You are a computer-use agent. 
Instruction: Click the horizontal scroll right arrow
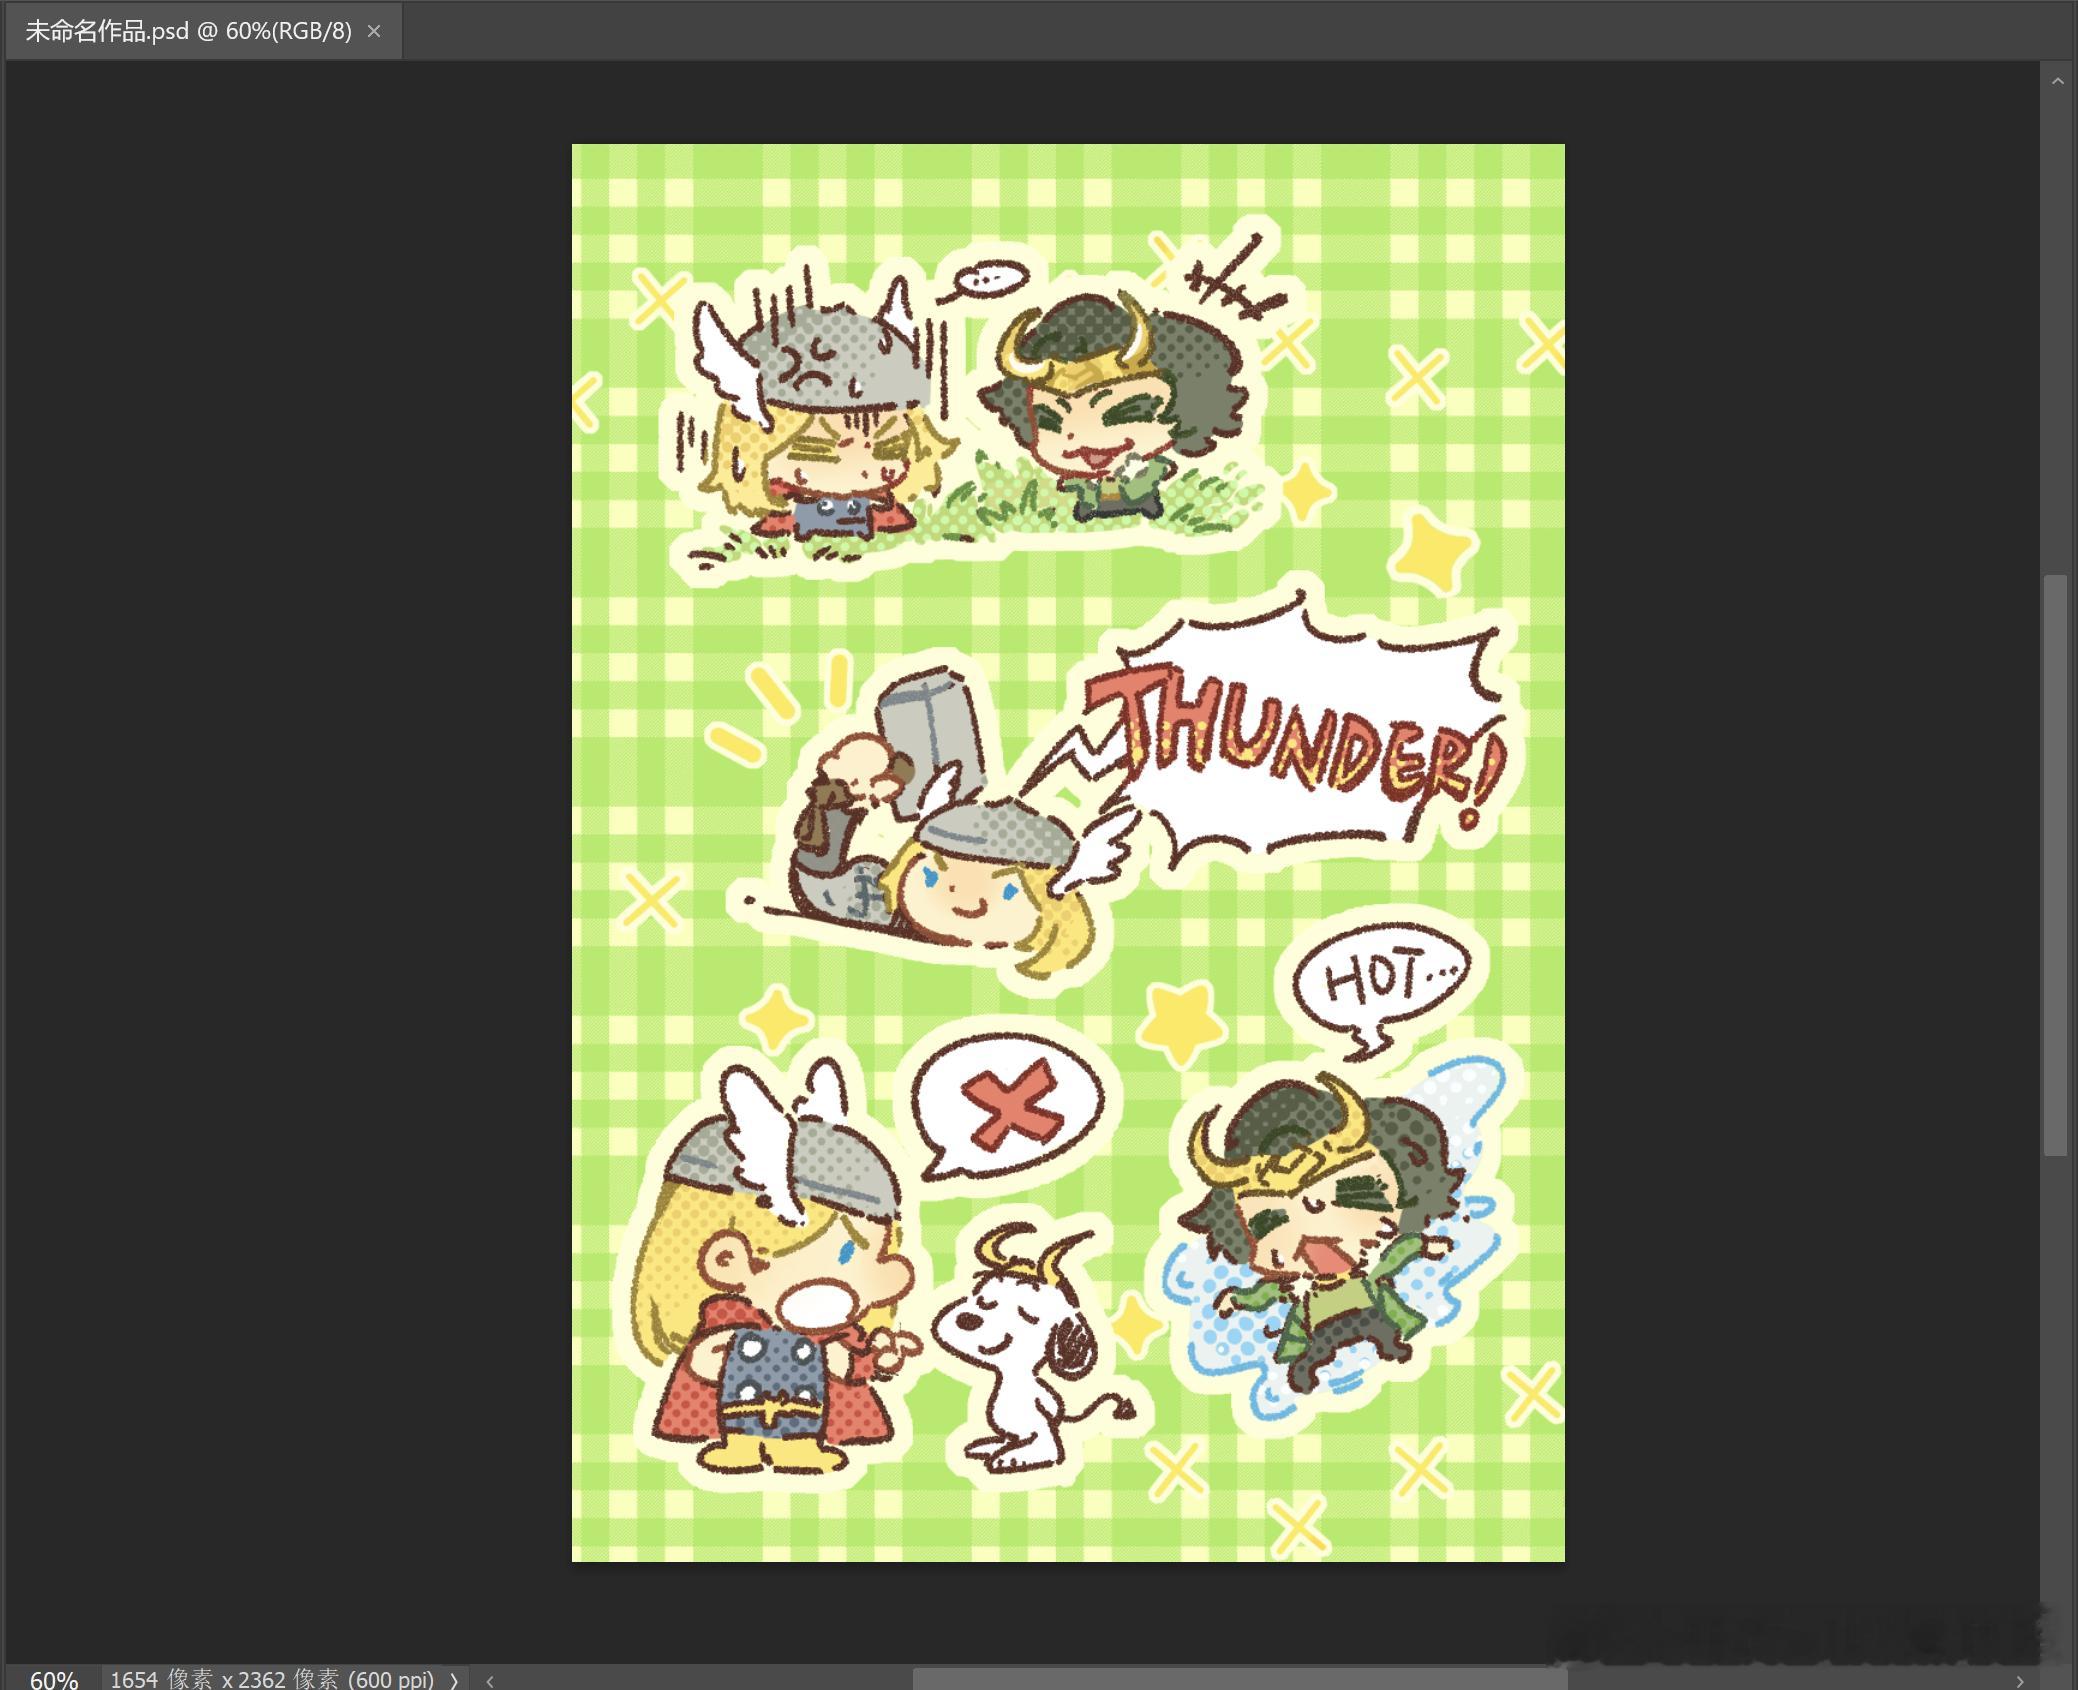[2020, 1681]
